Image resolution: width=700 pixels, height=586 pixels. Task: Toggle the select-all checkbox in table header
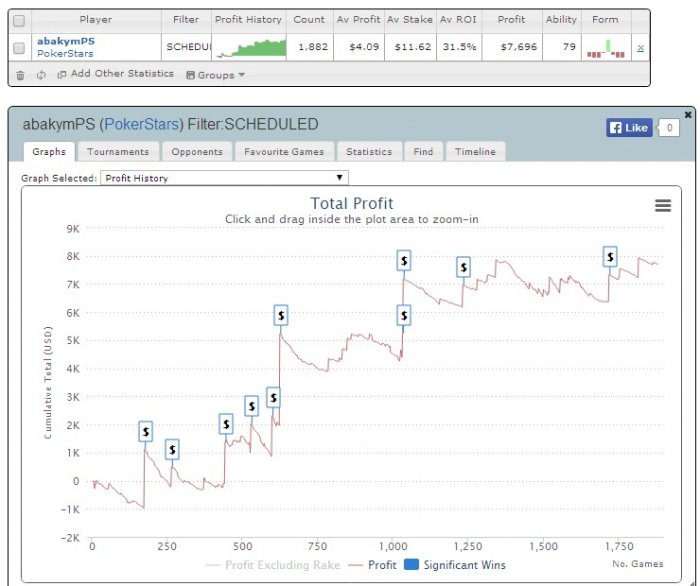pyautogui.click(x=19, y=21)
